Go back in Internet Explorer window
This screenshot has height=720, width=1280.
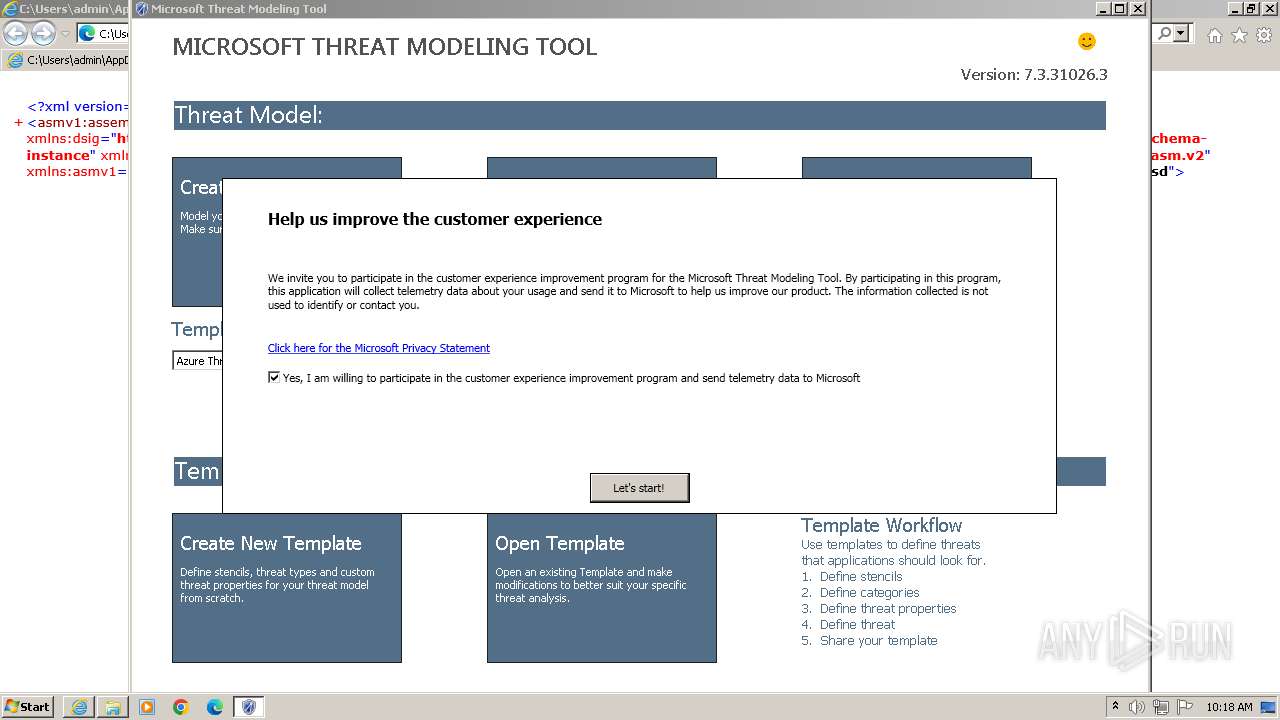15,33
